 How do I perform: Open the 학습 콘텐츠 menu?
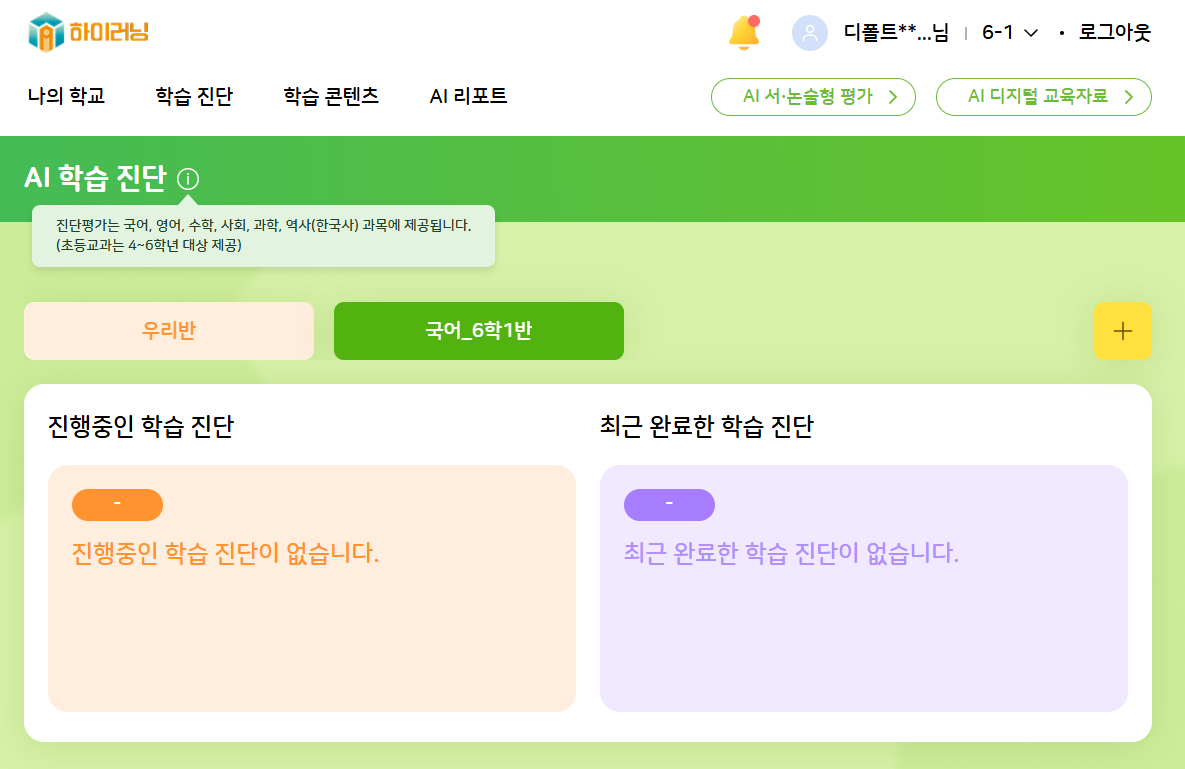[x=331, y=97]
